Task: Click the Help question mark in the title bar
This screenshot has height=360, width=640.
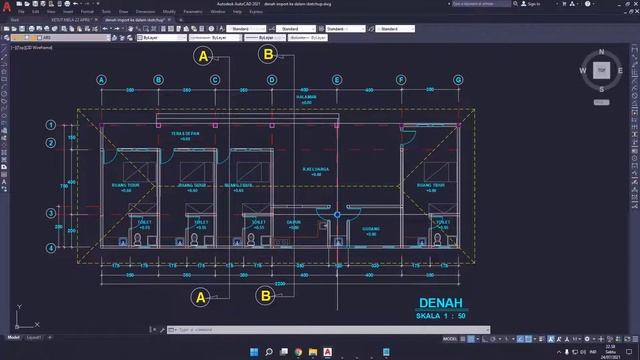Action: pos(587,4)
